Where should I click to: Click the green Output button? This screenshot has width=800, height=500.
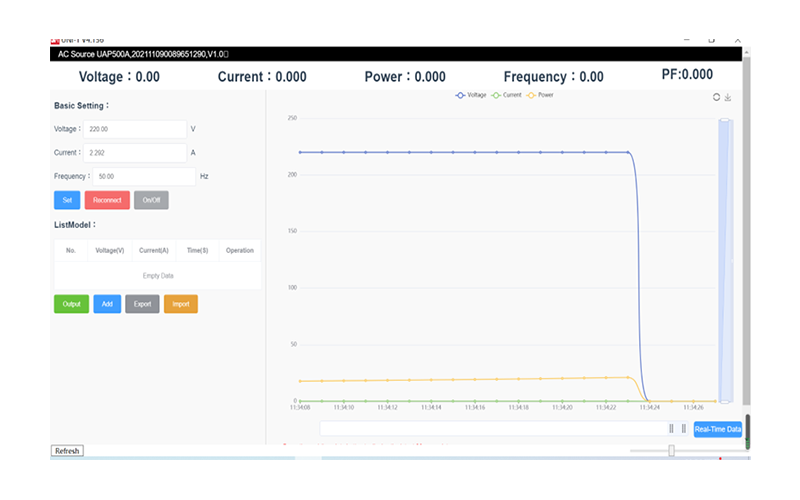click(71, 304)
